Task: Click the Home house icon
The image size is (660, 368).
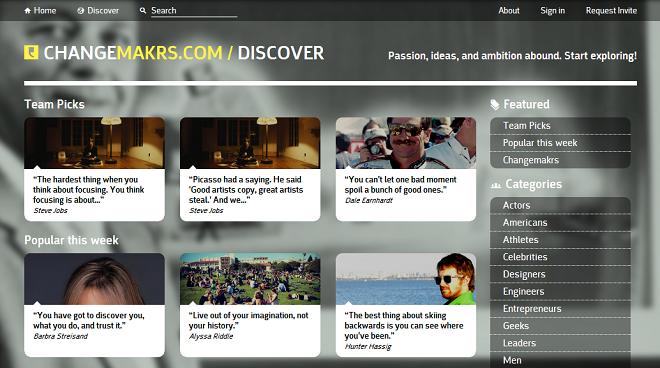Action: pyautogui.click(x=27, y=11)
